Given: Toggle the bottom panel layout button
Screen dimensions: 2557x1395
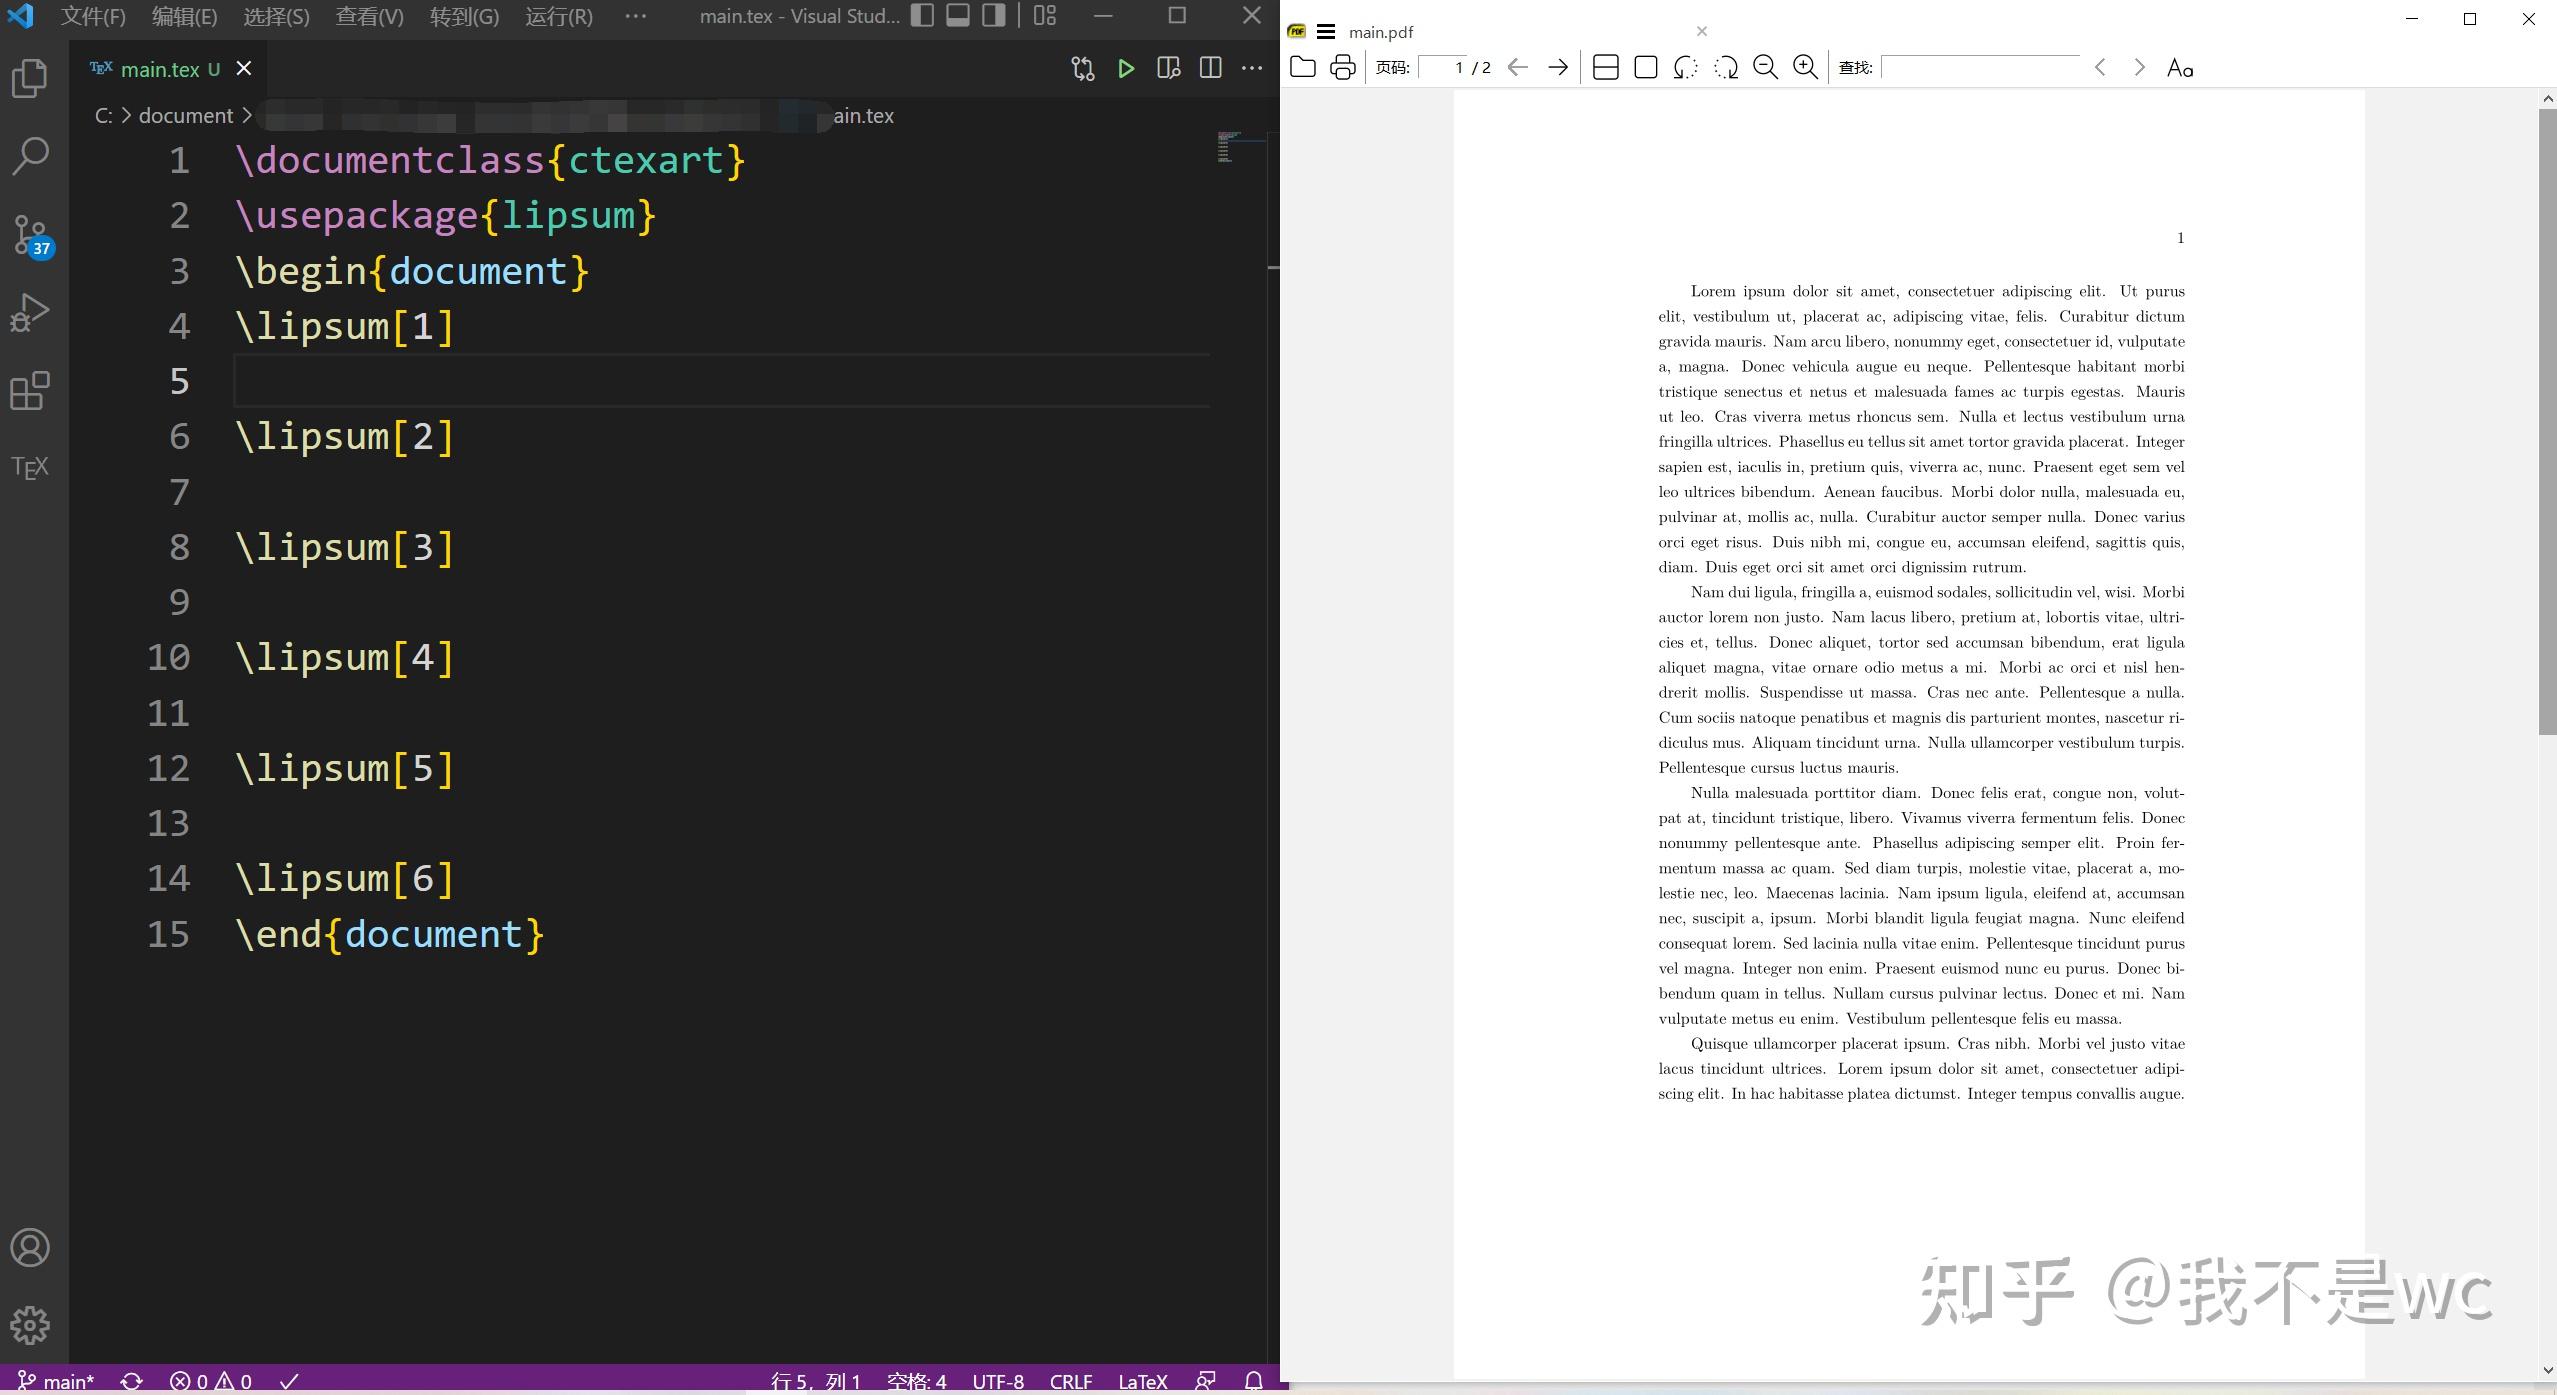Looking at the screenshot, I should click(958, 15).
